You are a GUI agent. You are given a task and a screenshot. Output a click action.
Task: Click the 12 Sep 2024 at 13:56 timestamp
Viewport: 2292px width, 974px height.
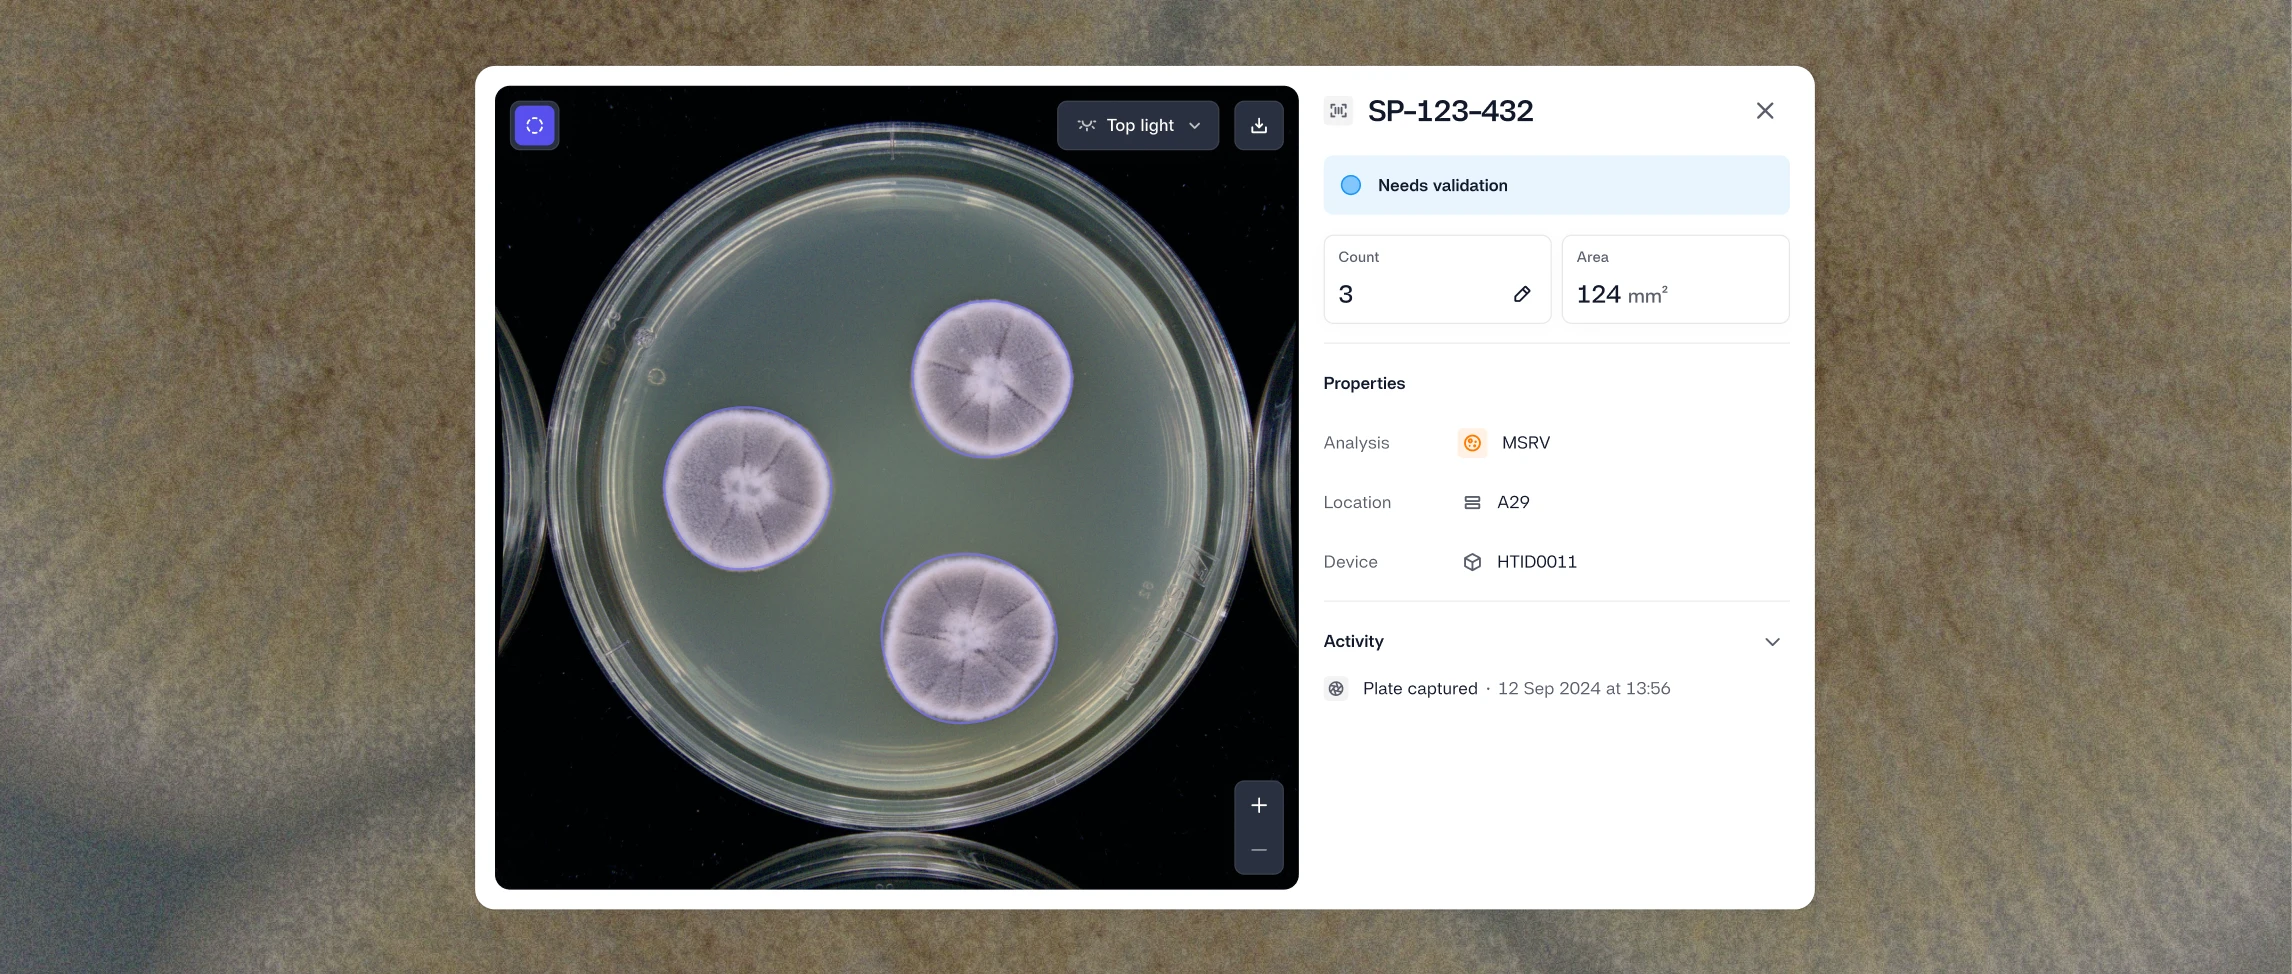pos(1584,689)
